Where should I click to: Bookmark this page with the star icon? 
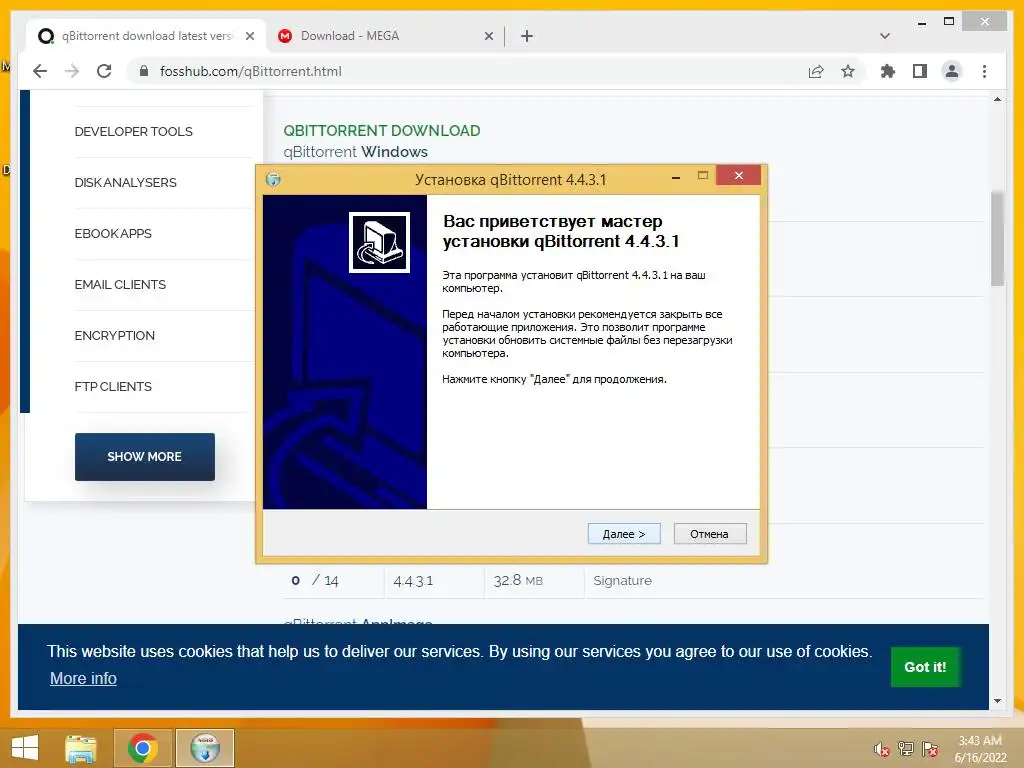[848, 71]
